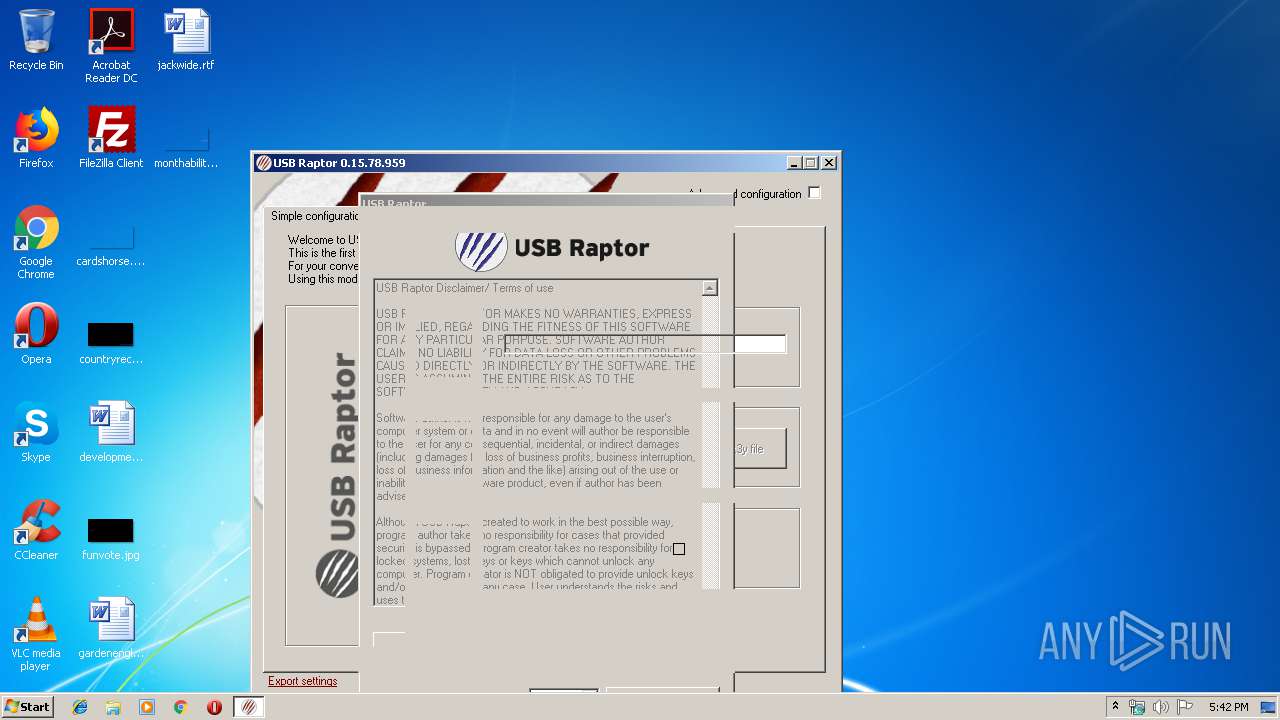Open the Recycle Bin desktop icon
Viewport: 1280px width, 720px height.
(36, 40)
